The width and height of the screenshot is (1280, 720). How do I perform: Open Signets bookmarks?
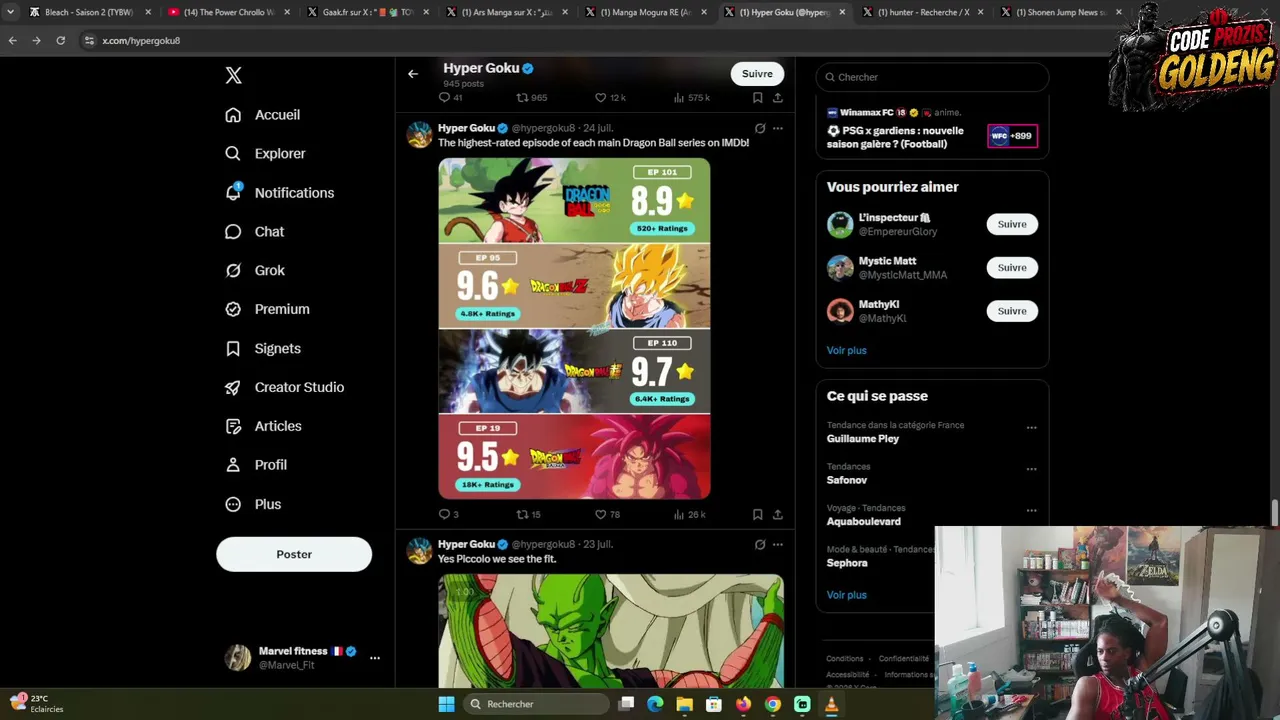(x=263, y=348)
